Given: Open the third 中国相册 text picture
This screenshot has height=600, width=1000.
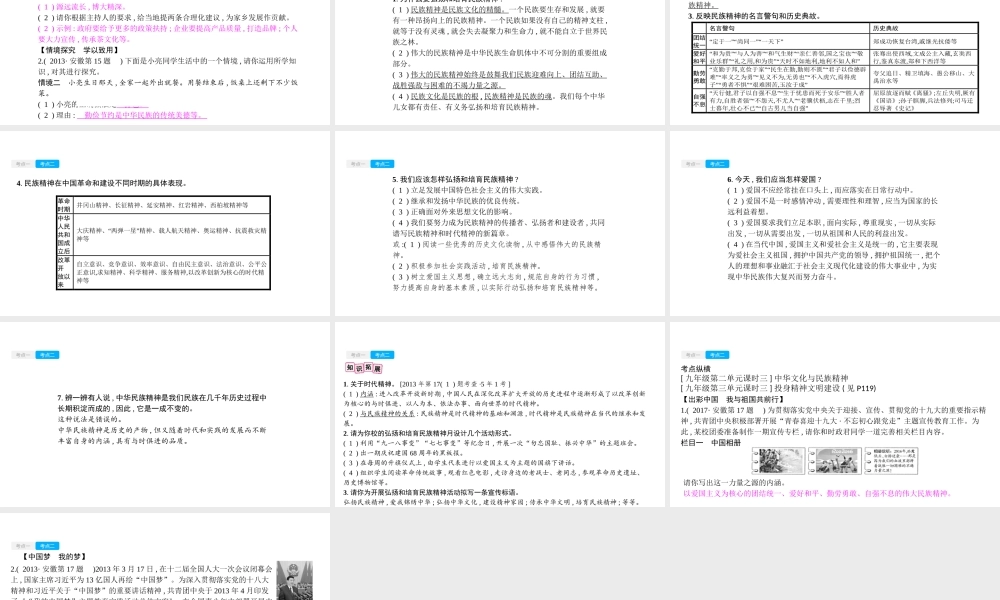Looking at the screenshot, I should point(891,460).
